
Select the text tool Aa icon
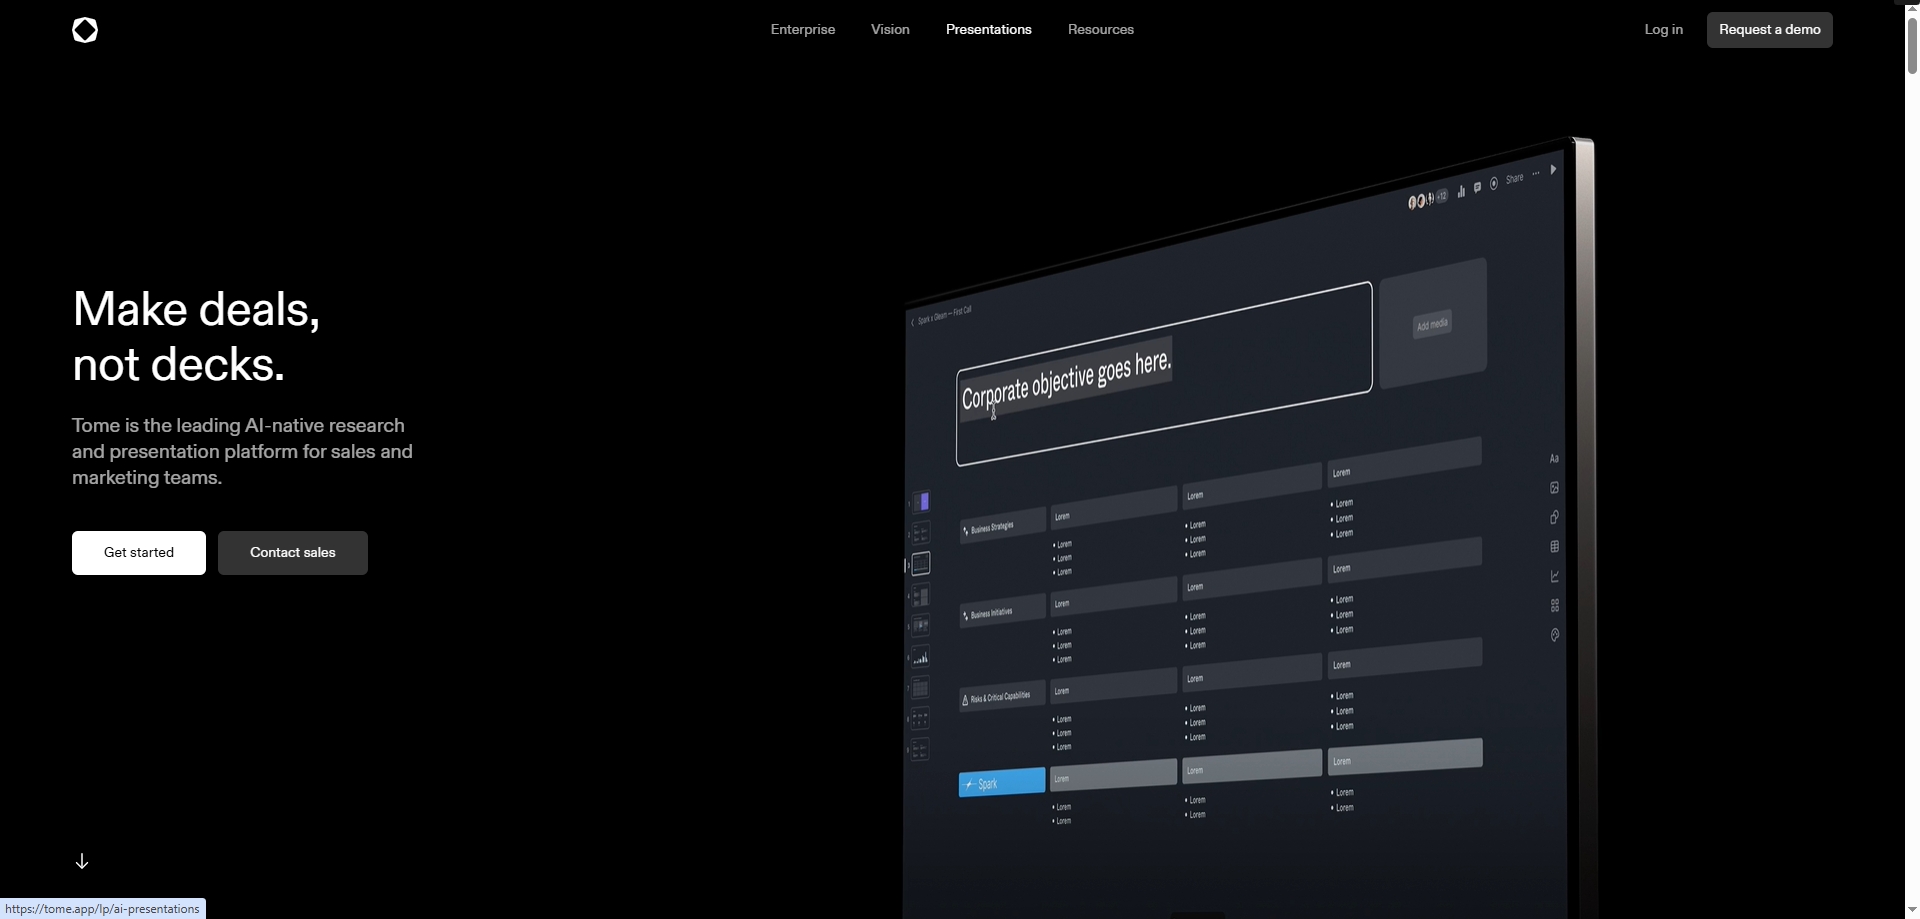tap(1554, 459)
